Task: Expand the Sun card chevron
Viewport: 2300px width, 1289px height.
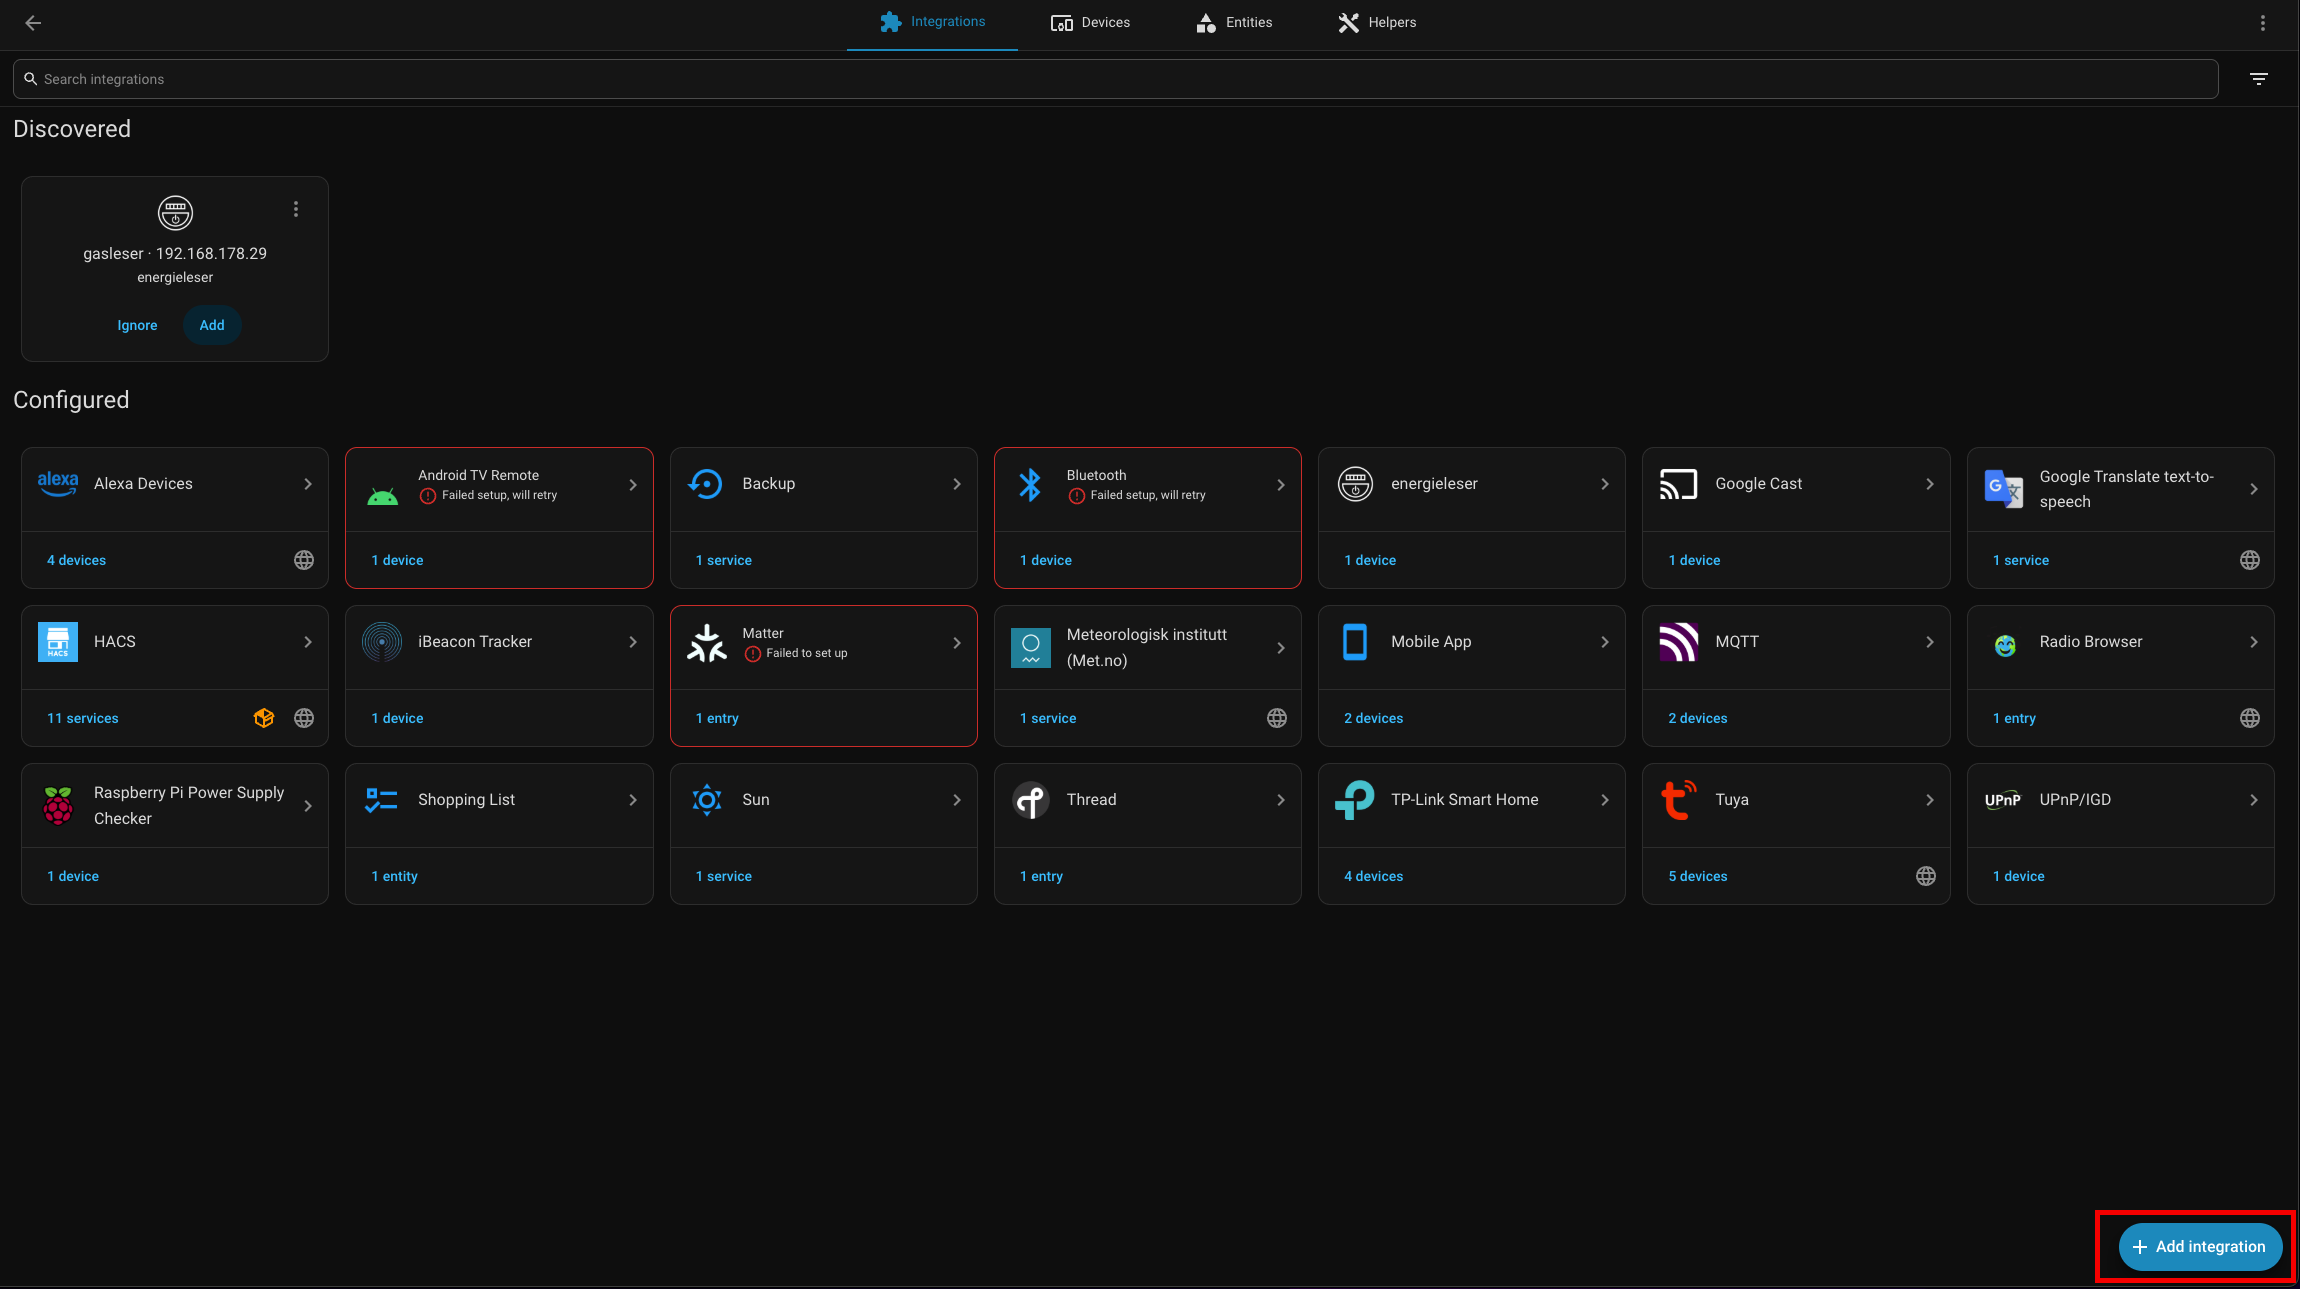Action: point(957,800)
